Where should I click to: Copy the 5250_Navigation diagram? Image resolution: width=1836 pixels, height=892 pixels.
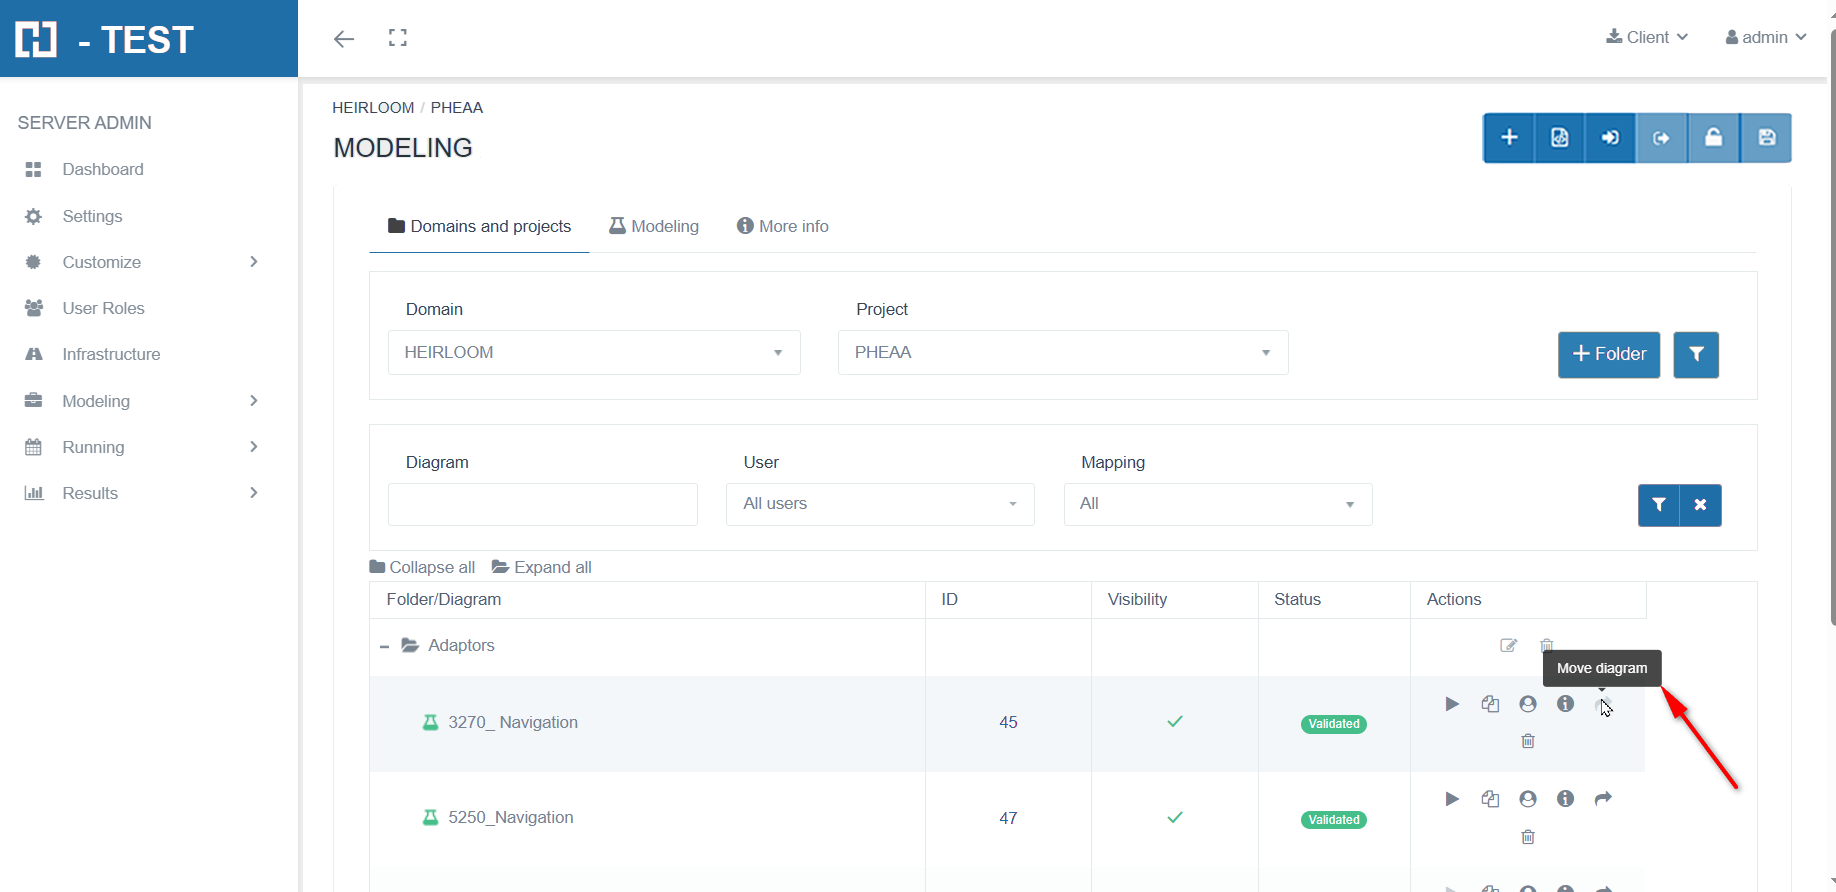pos(1490,799)
